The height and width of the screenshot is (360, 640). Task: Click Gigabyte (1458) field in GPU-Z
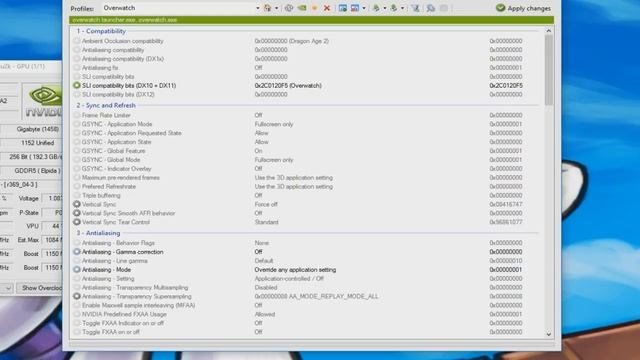32,129
